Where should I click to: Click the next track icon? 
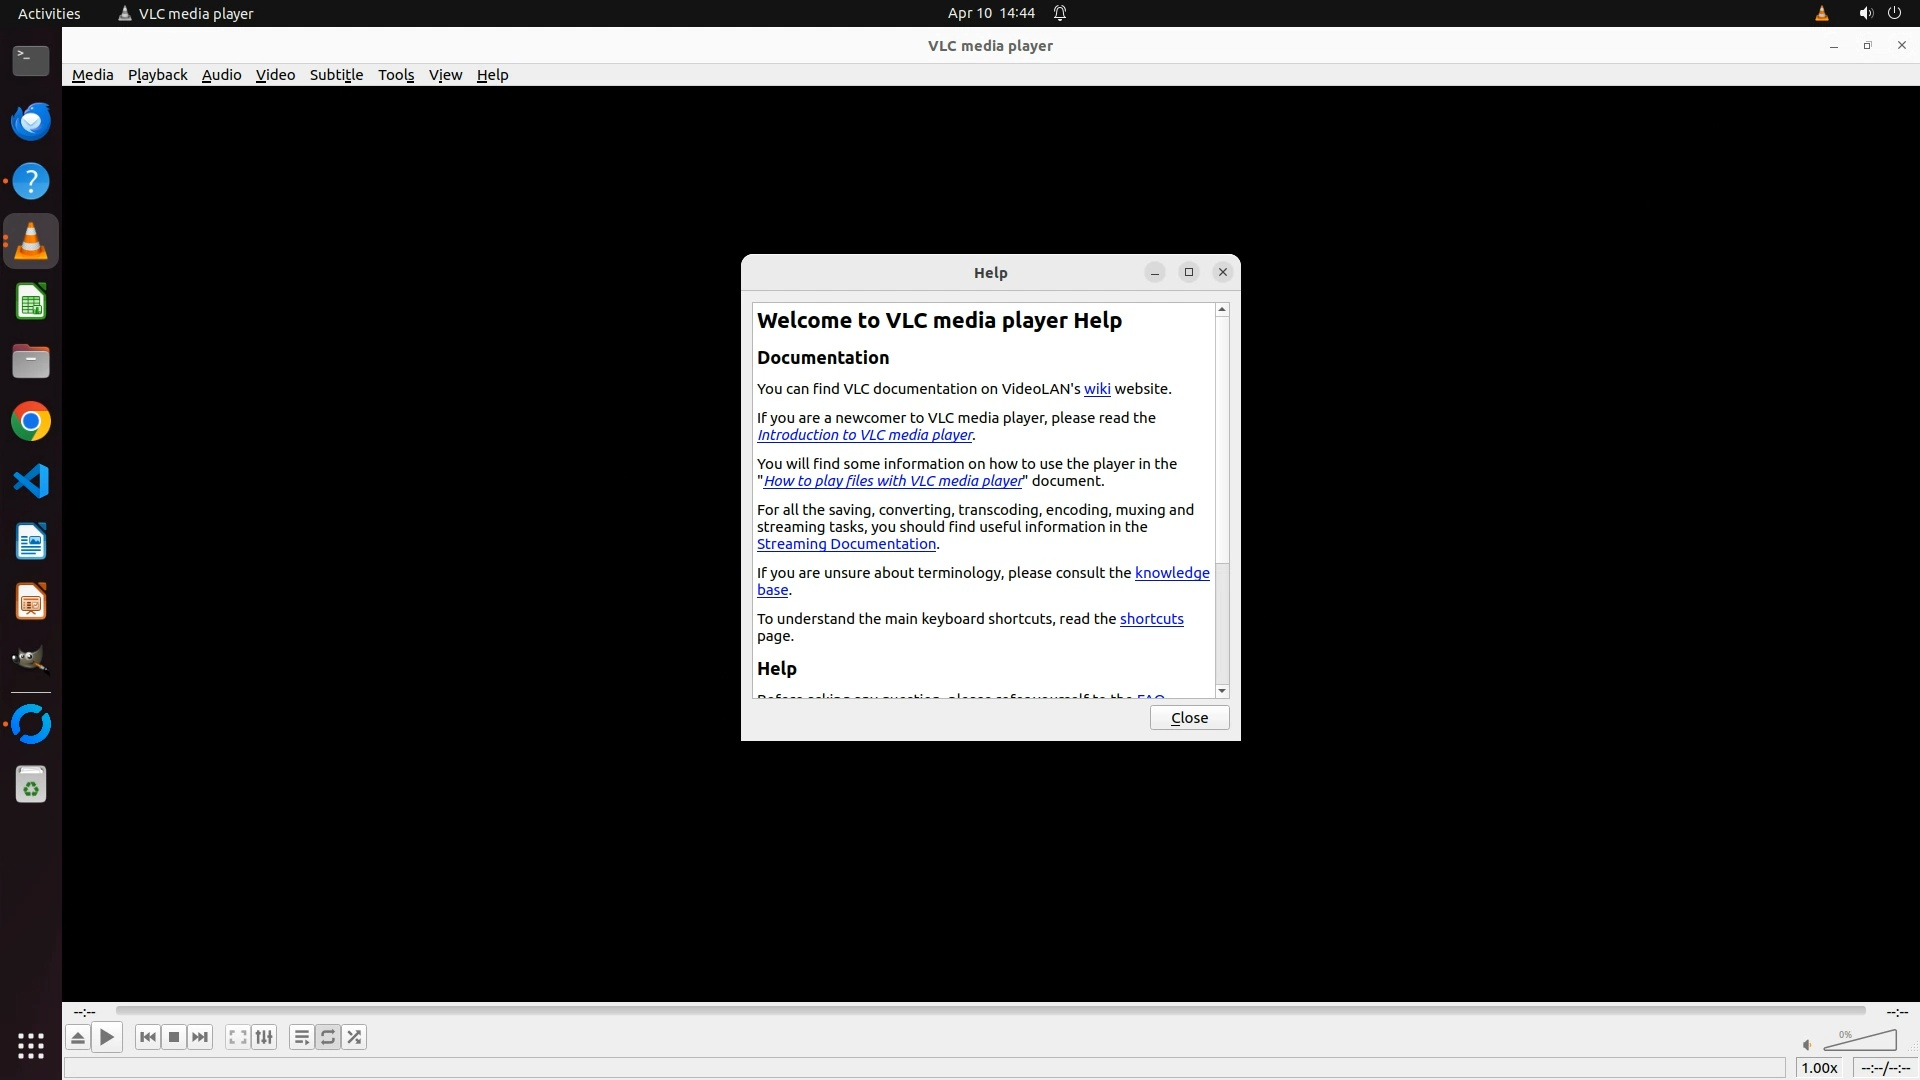(200, 1038)
